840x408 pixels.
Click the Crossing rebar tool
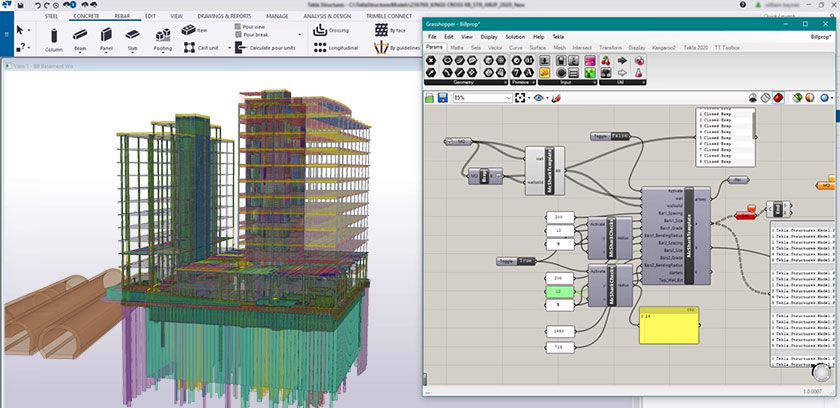(331, 30)
